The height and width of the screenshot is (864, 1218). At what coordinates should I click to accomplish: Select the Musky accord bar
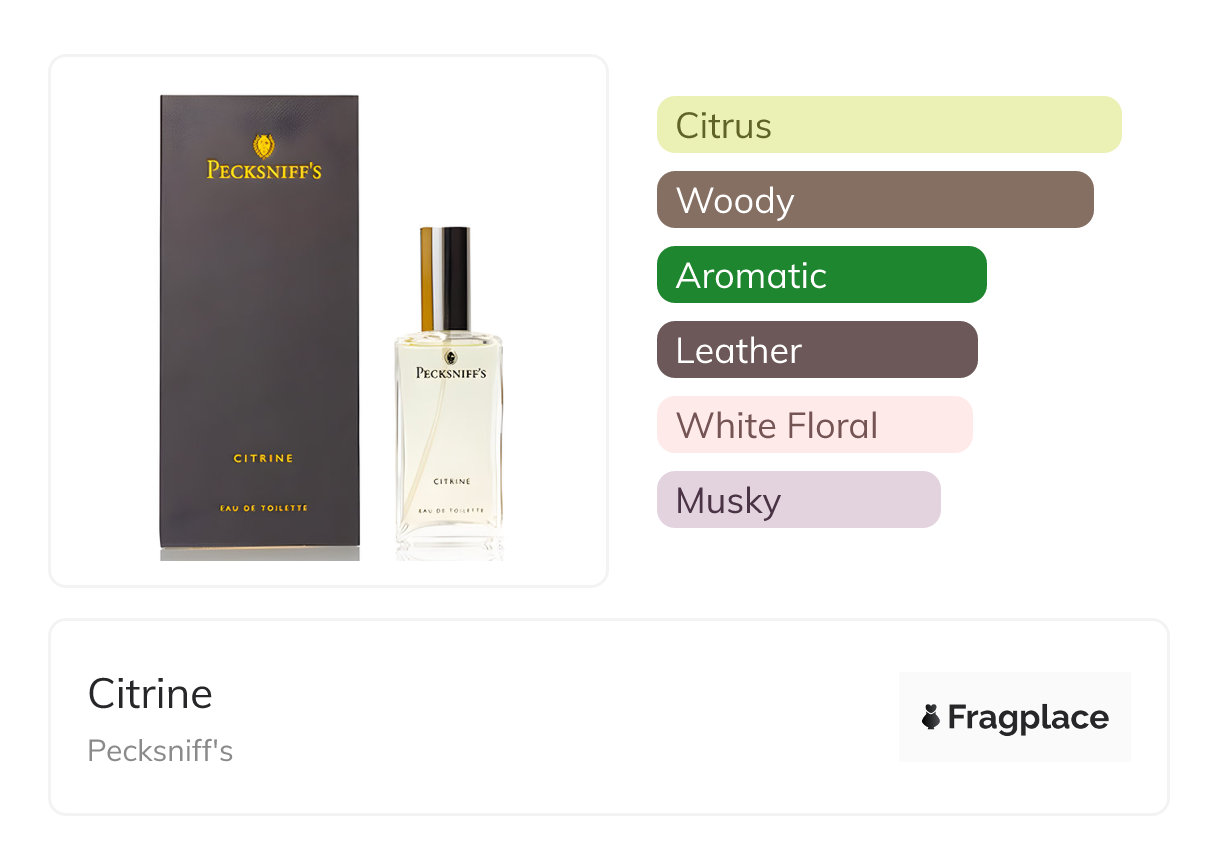pos(799,500)
